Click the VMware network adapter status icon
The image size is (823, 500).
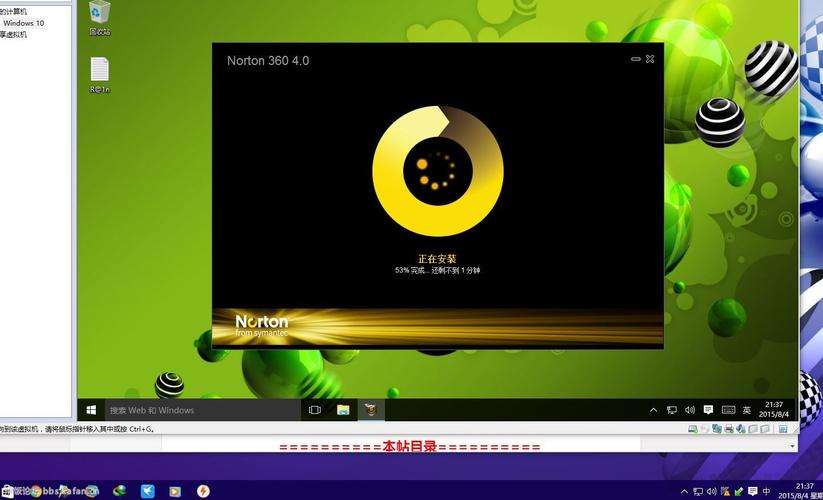click(717, 429)
